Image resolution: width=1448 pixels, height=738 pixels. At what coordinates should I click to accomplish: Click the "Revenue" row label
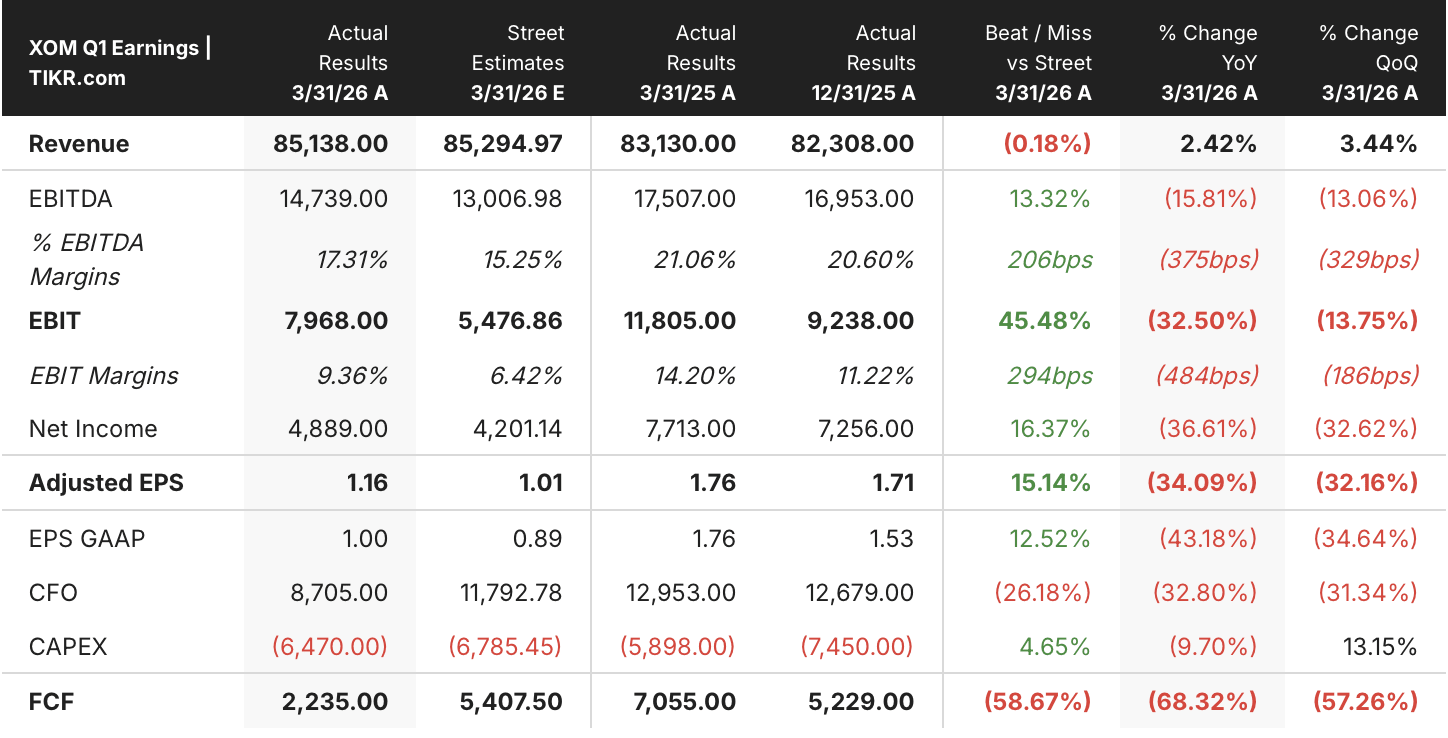tap(79, 144)
